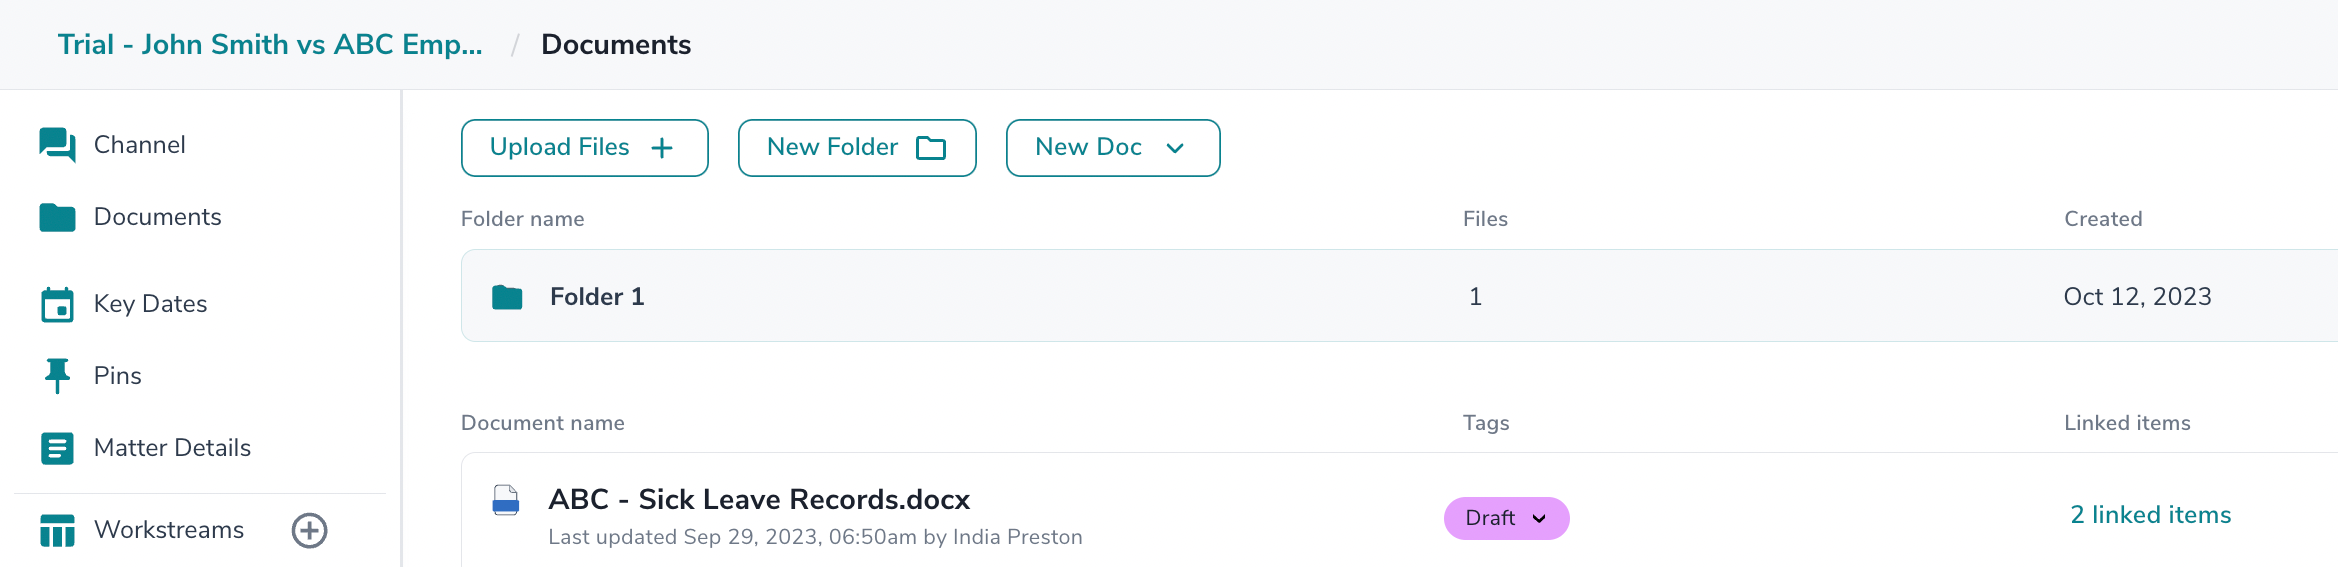Click the Key Dates calendar icon
The width and height of the screenshot is (2338, 567).
pos(57,305)
